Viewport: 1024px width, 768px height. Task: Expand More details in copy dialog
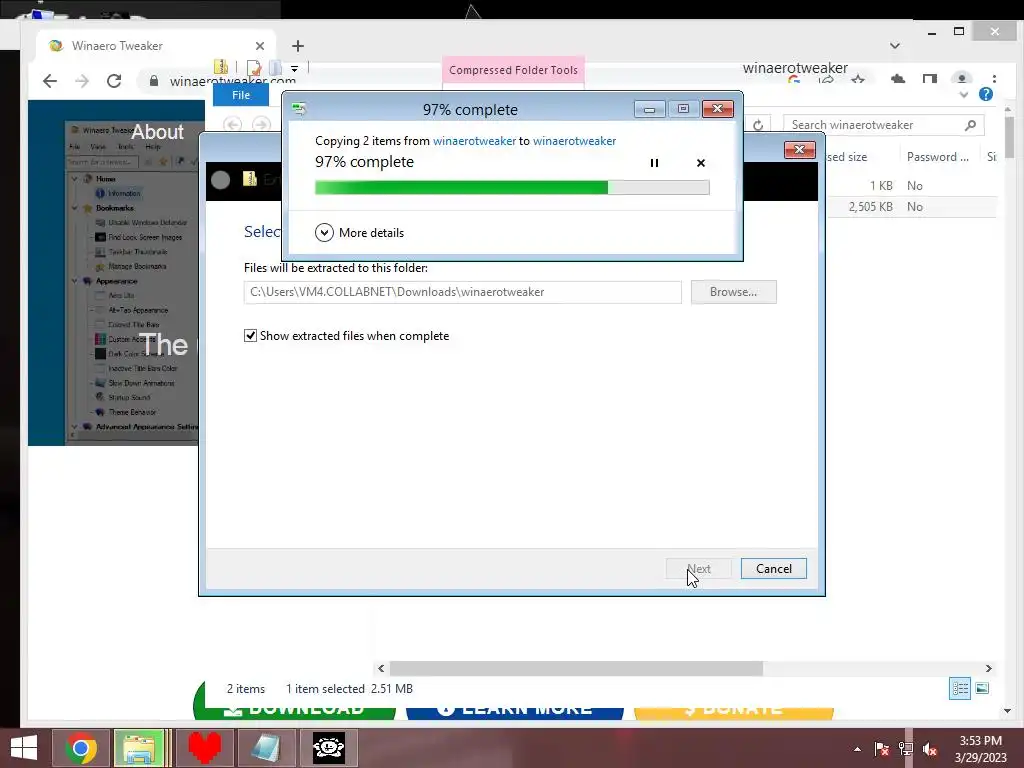(x=360, y=232)
